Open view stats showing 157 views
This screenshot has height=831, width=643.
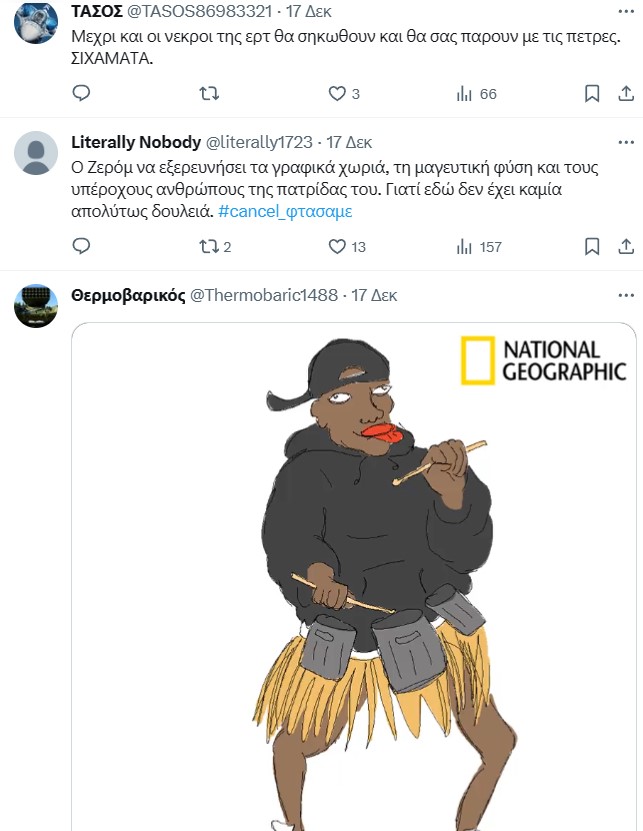point(464,246)
